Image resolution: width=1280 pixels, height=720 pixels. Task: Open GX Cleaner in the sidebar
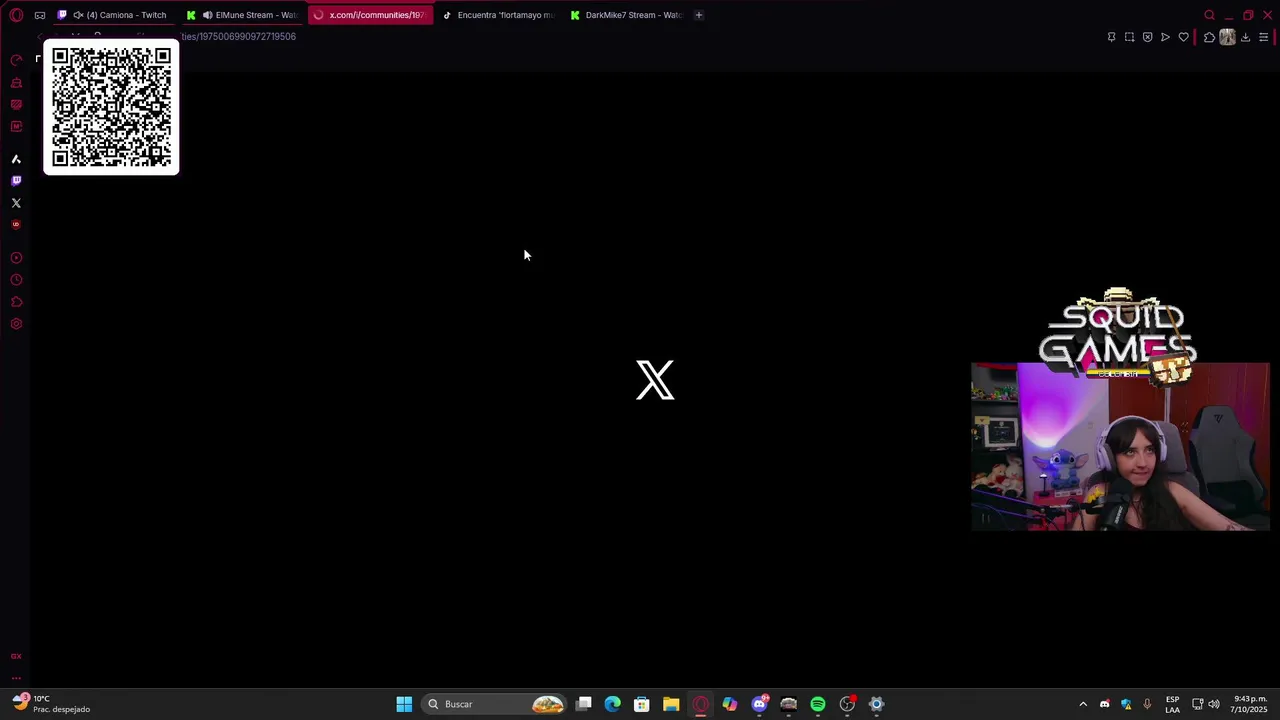[16, 82]
